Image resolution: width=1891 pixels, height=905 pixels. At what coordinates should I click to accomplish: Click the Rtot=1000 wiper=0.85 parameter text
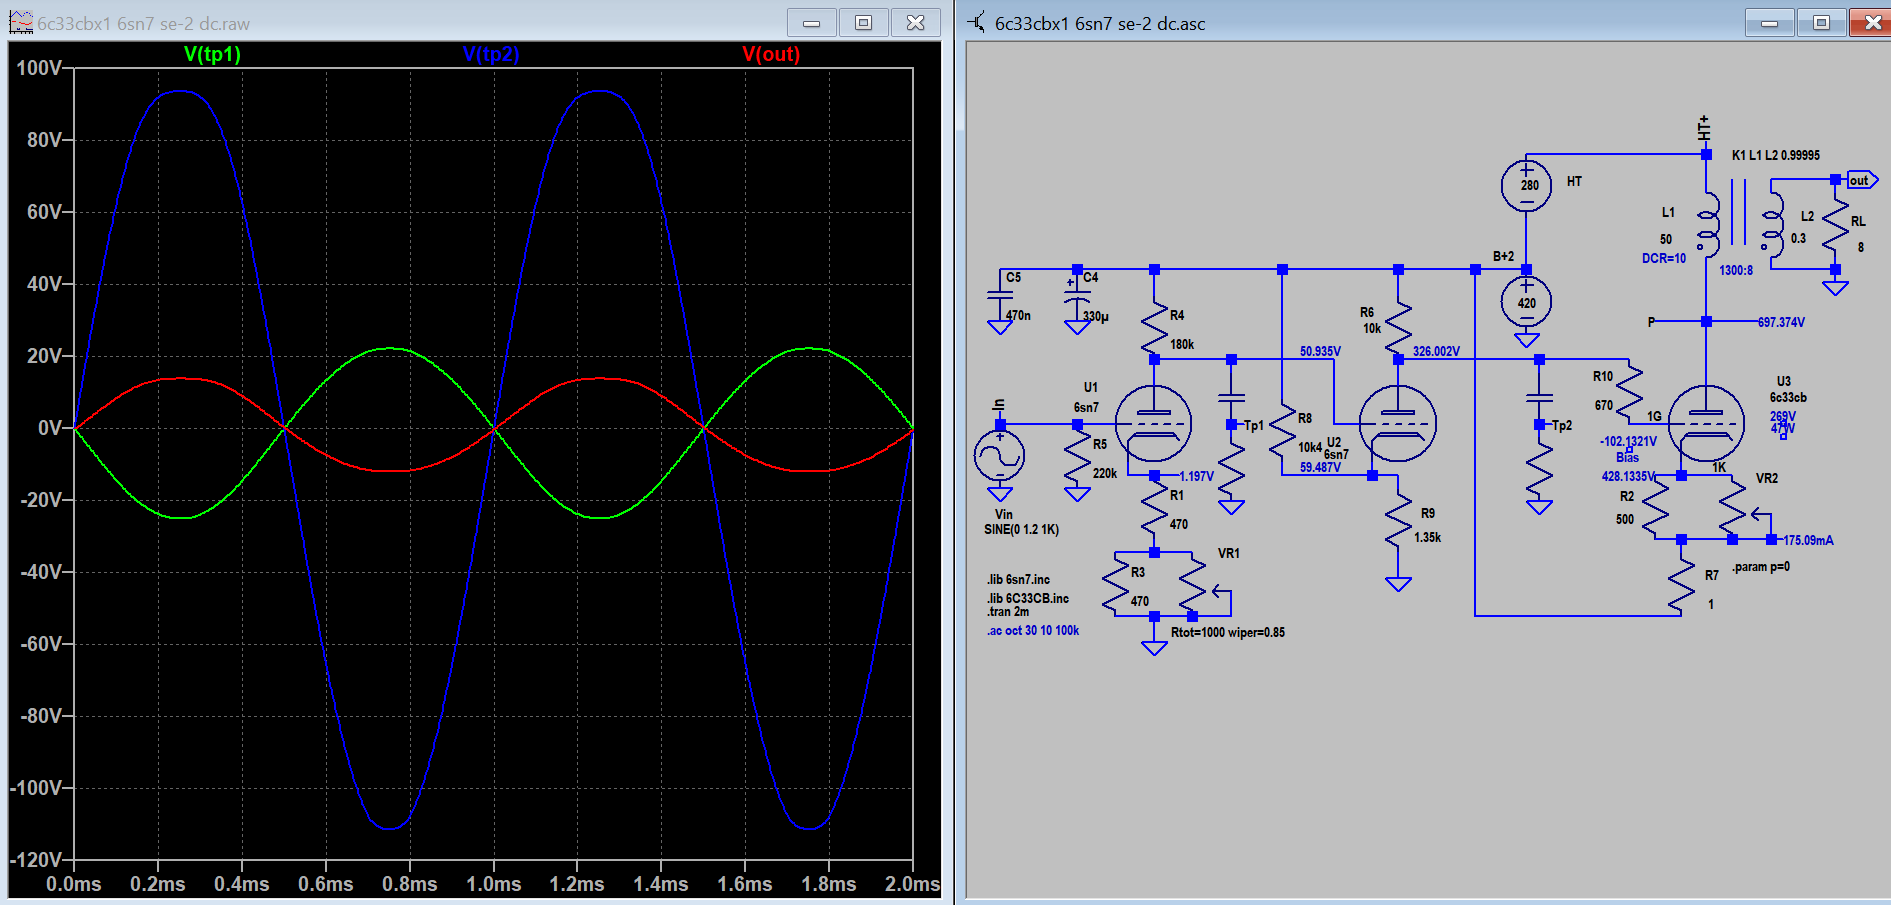[x=1228, y=632]
